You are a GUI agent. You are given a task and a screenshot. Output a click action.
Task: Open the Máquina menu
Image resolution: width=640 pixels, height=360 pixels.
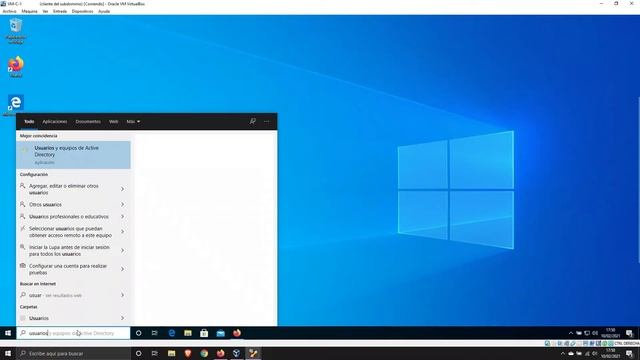29,11
